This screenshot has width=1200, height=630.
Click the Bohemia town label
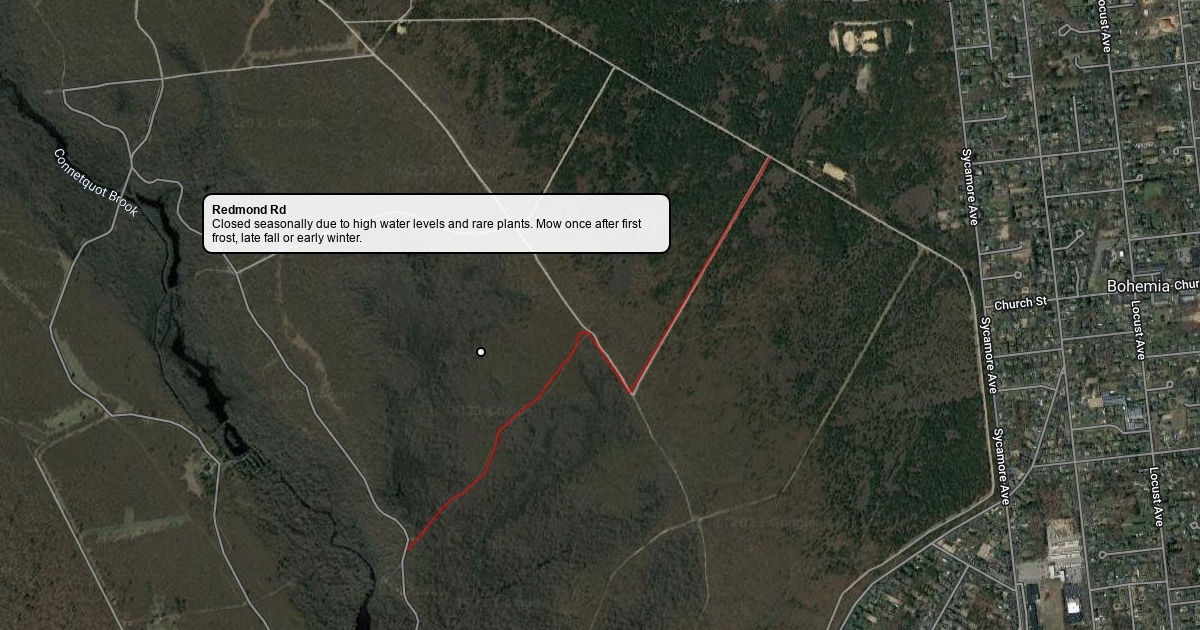tap(1138, 286)
